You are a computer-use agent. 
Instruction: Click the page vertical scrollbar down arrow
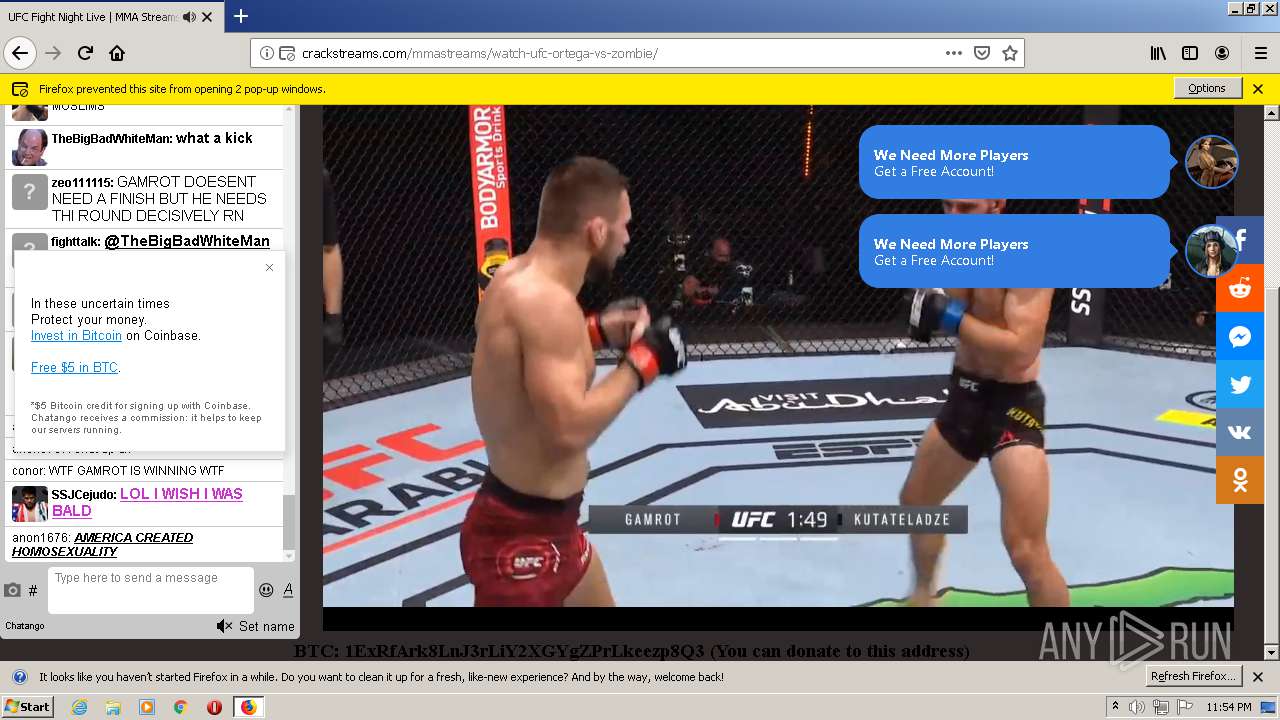(1271, 654)
